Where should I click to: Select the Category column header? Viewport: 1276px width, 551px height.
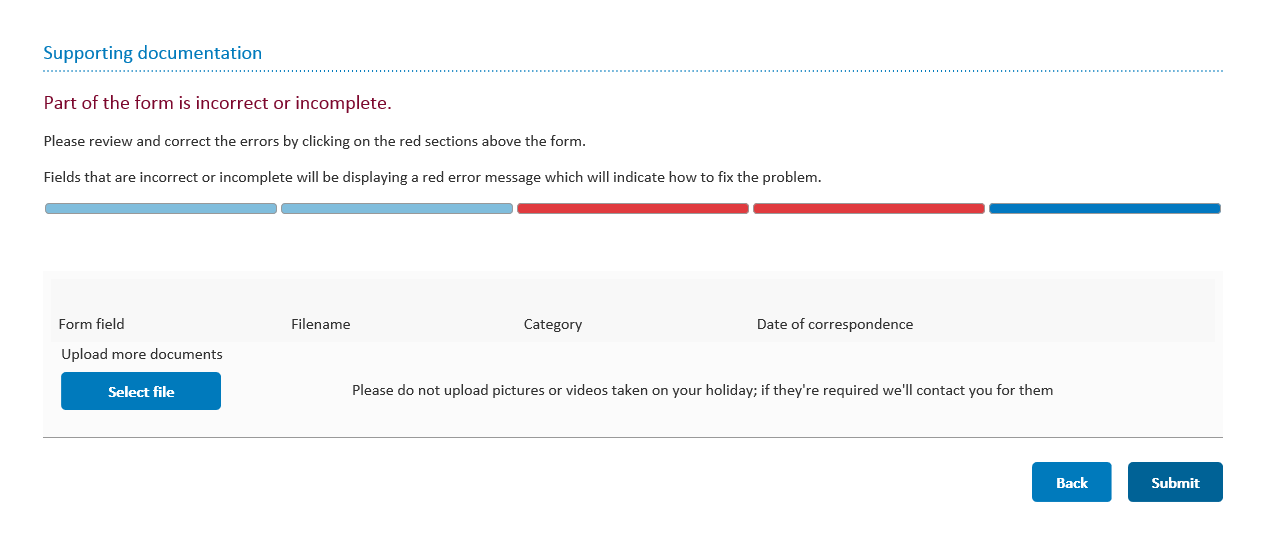tap(553, 324)
